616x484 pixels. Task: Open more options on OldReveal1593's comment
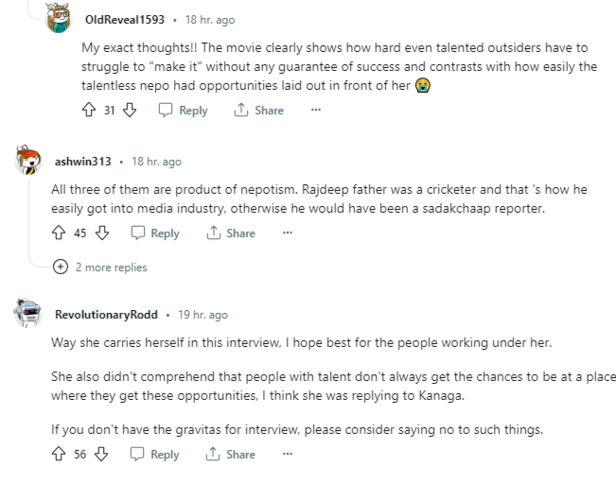point(316,110)
